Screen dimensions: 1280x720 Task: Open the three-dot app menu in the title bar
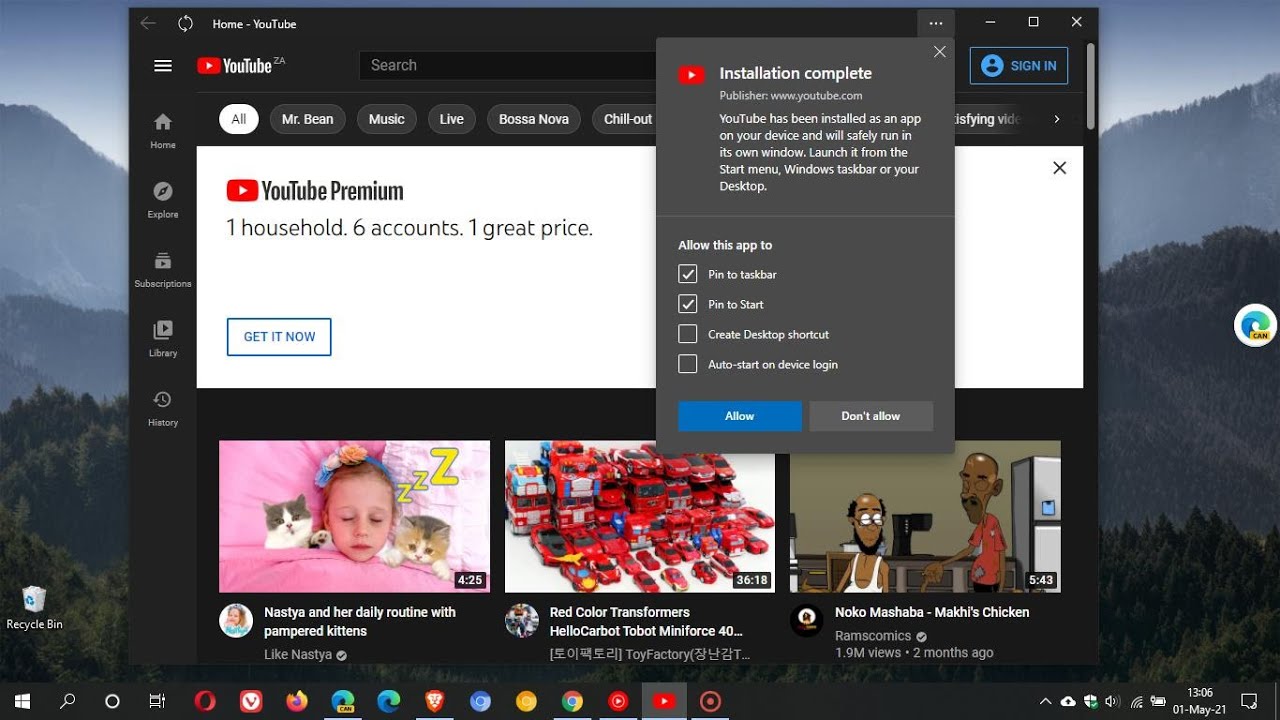[935, 23]
